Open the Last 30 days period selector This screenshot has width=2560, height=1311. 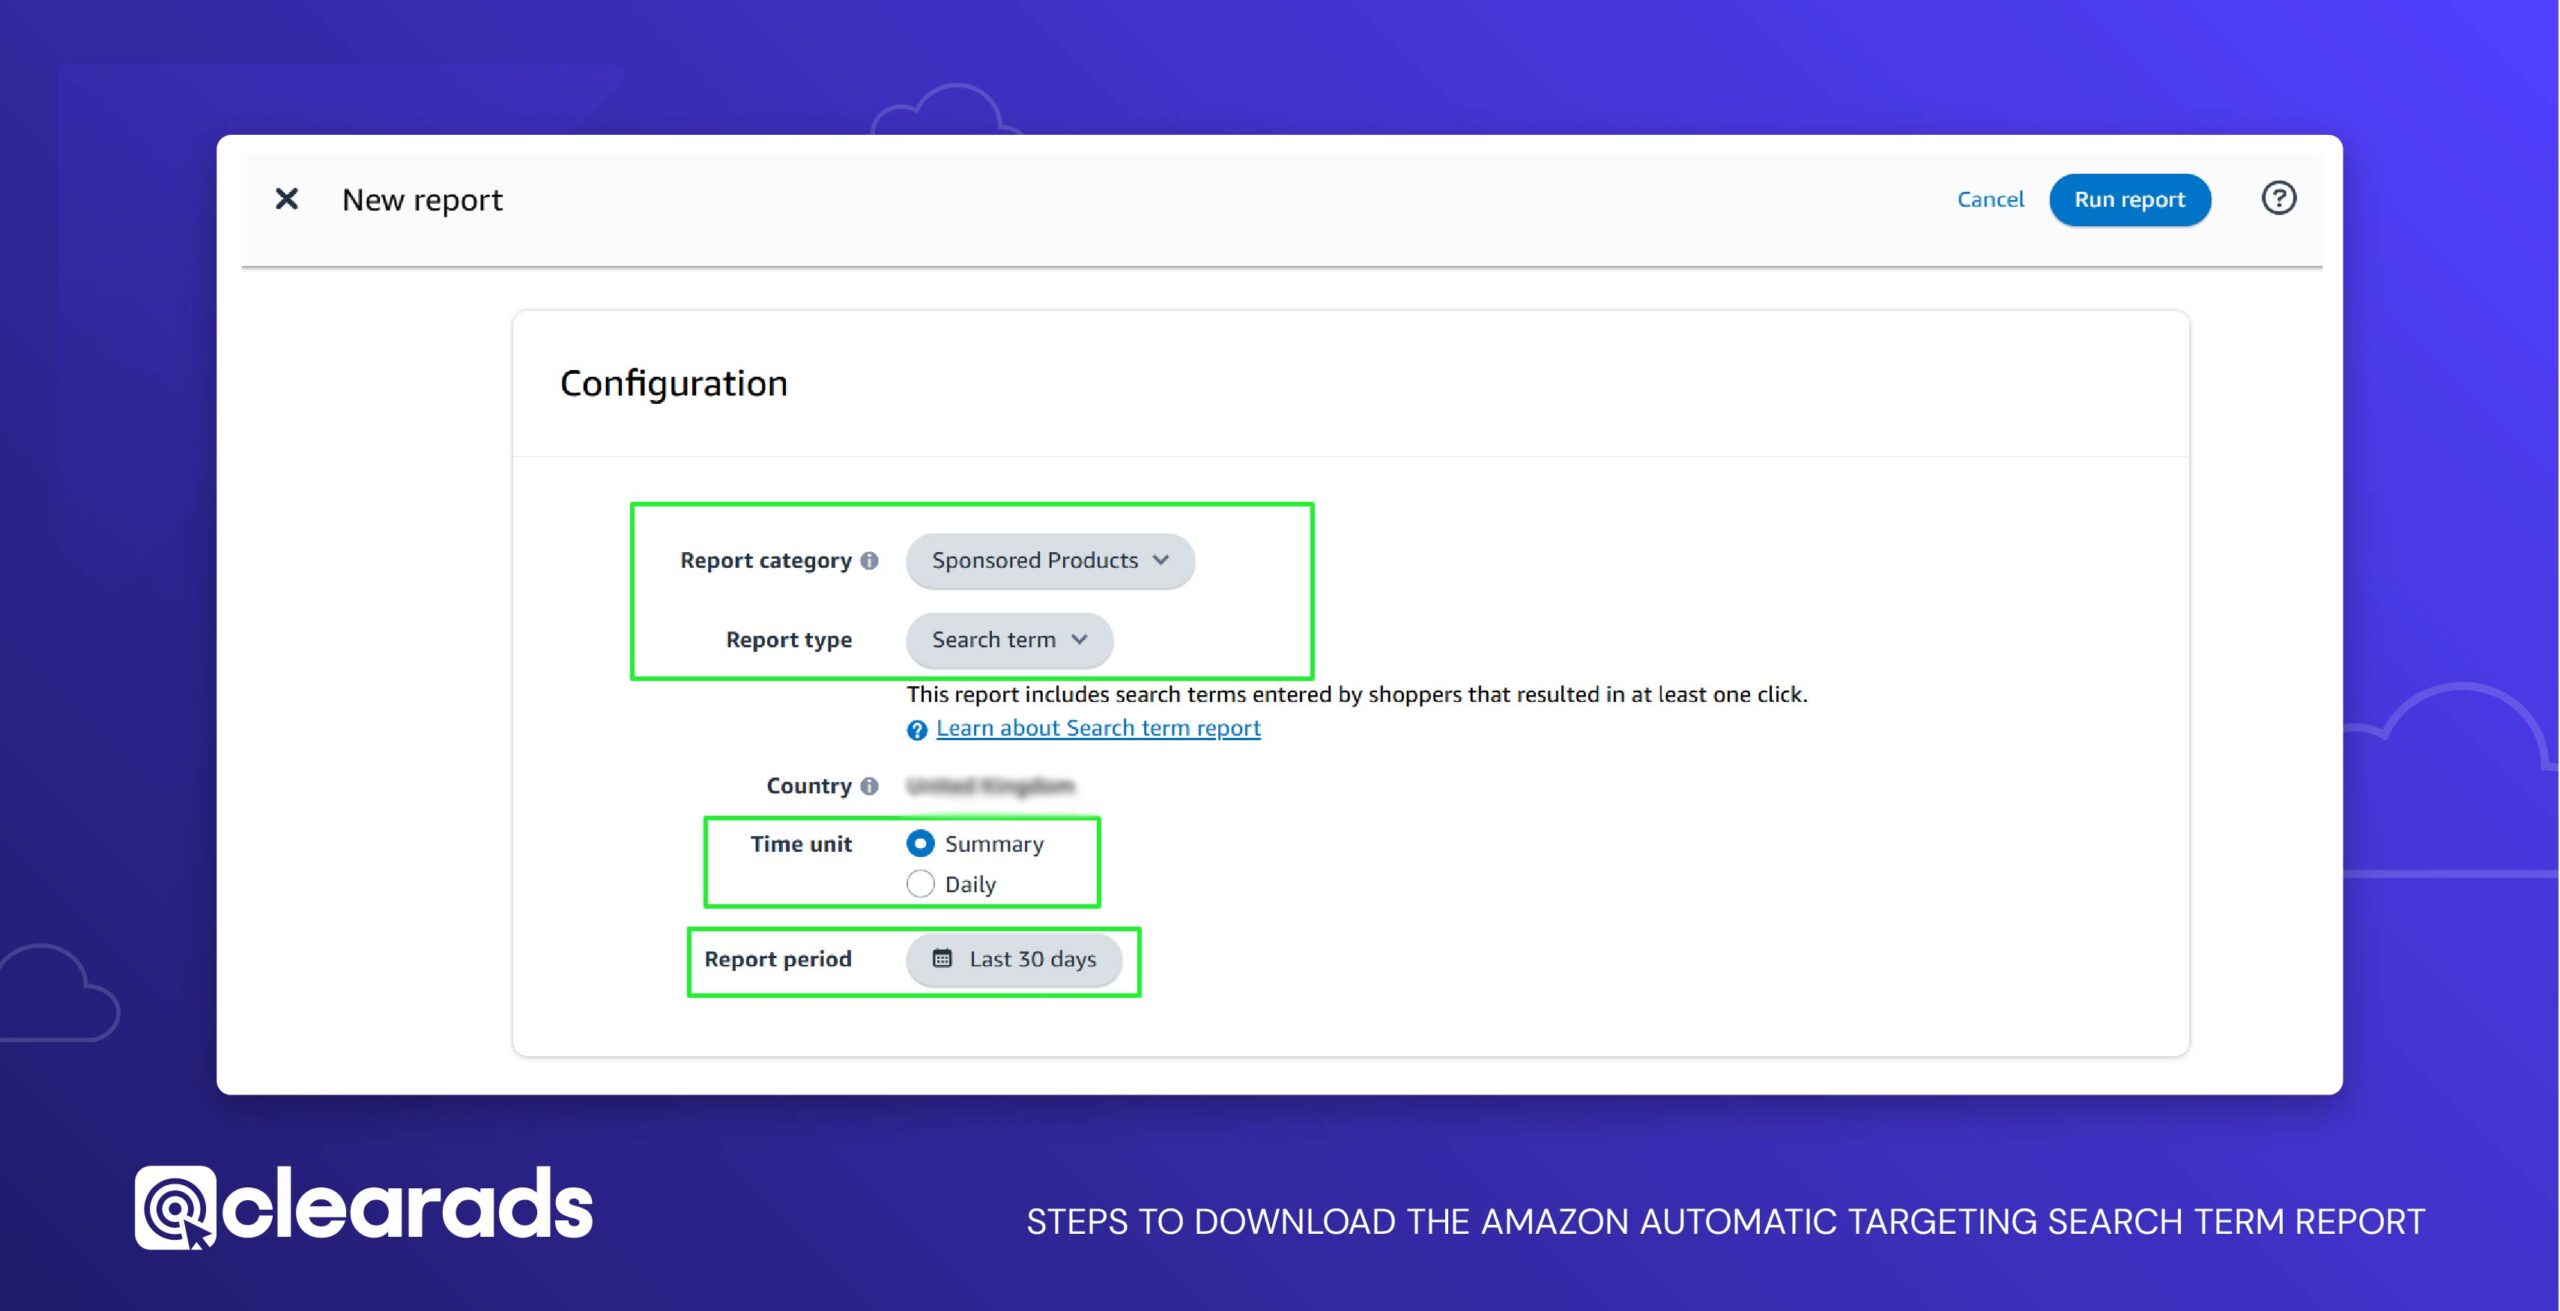[1014, 958]
